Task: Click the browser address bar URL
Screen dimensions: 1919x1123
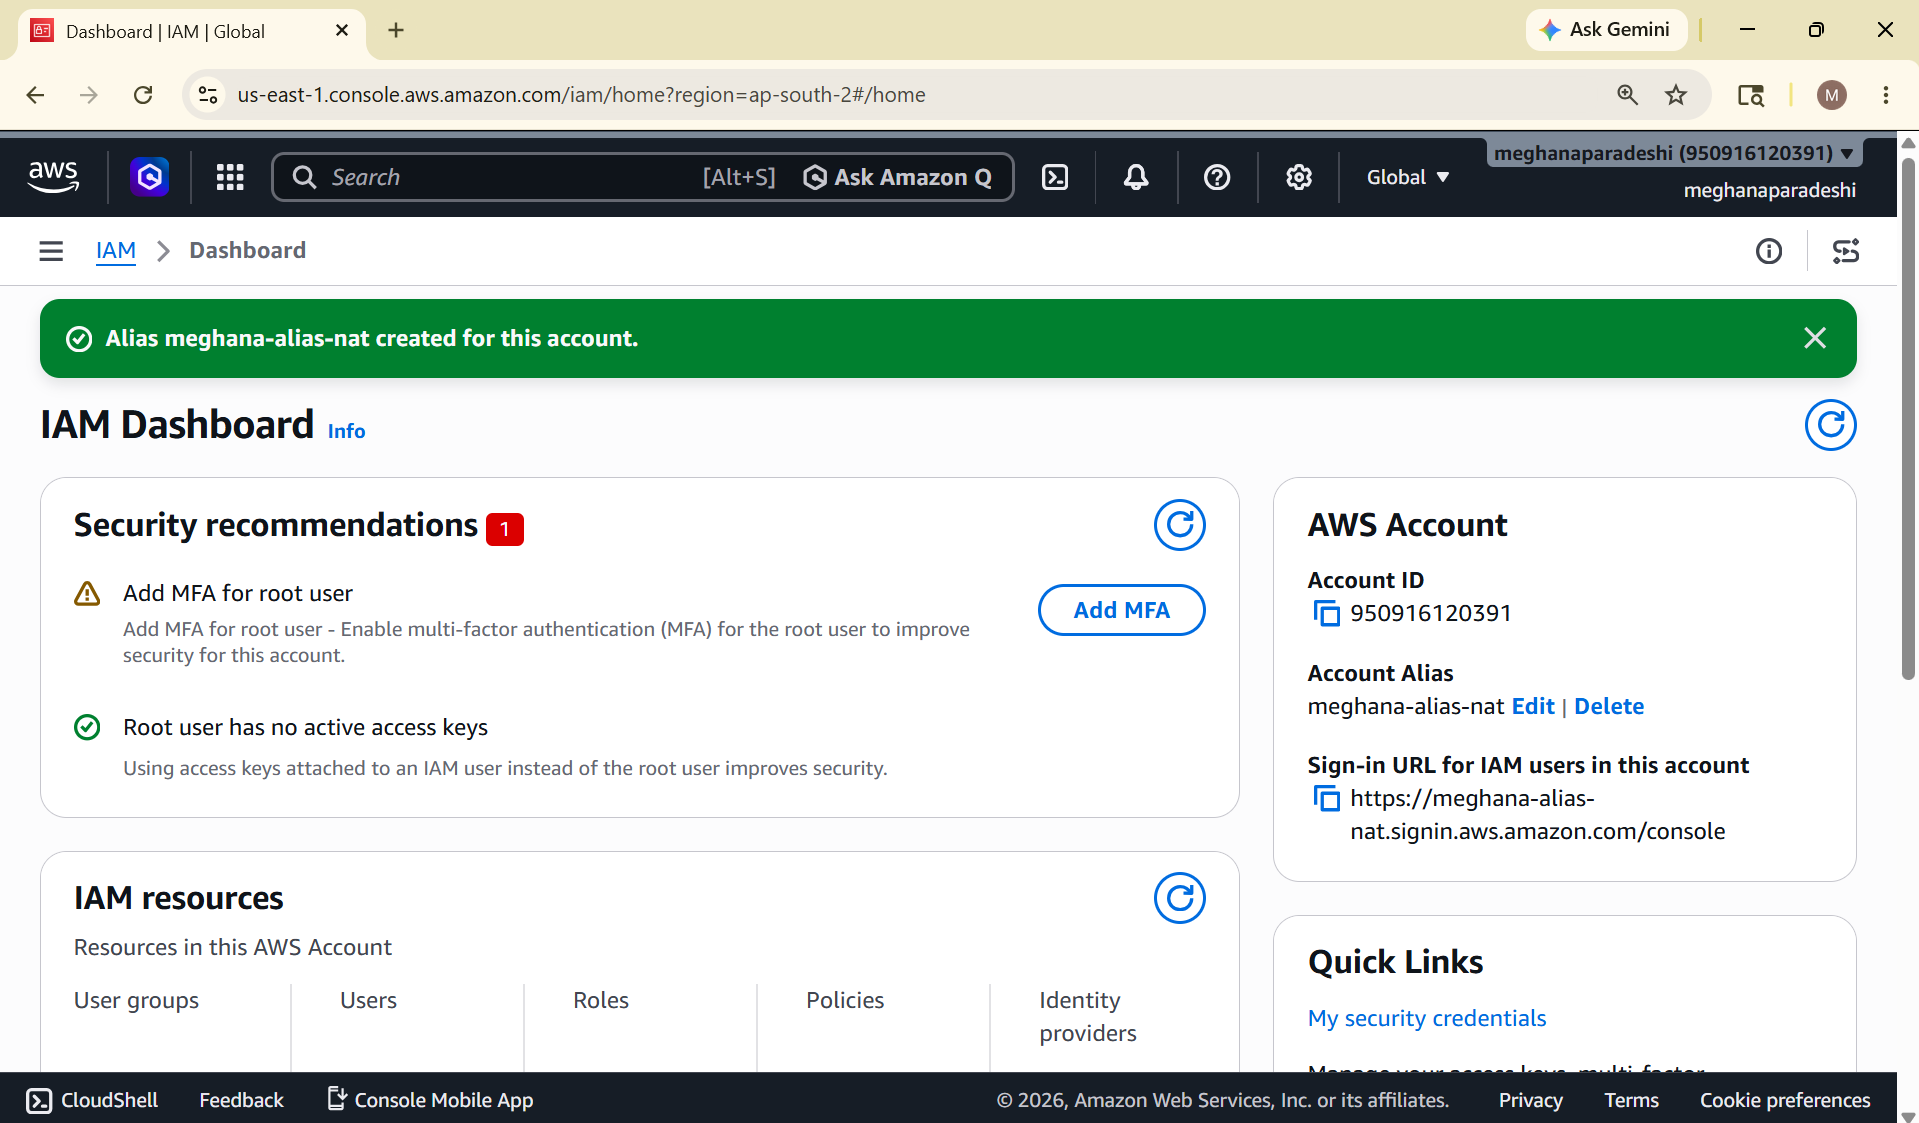Action: [x=581, y=95]
